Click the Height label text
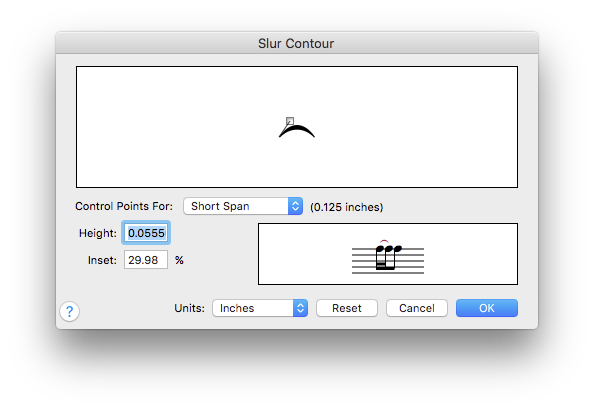The height and width of the screenshot is (409, 594). pyautogui.click(x=98, y=233)
